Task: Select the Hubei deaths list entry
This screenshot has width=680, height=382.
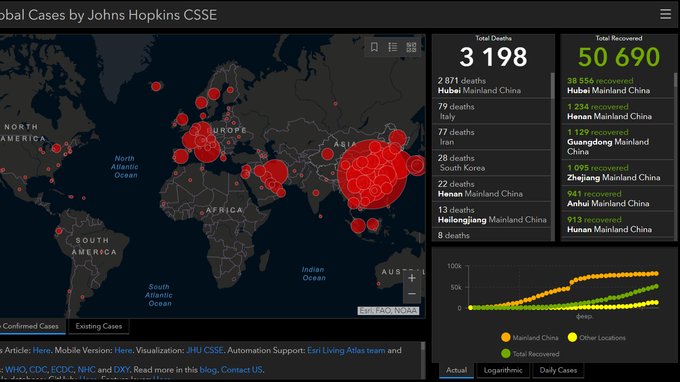Action: [x=491, y=85]
